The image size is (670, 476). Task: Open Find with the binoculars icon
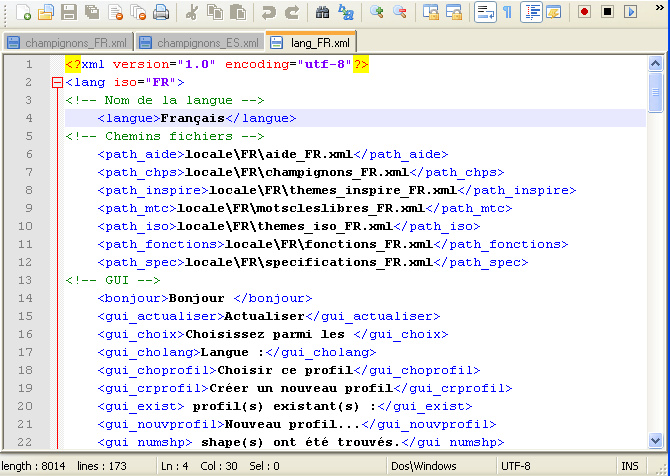[x=322, y=13]
